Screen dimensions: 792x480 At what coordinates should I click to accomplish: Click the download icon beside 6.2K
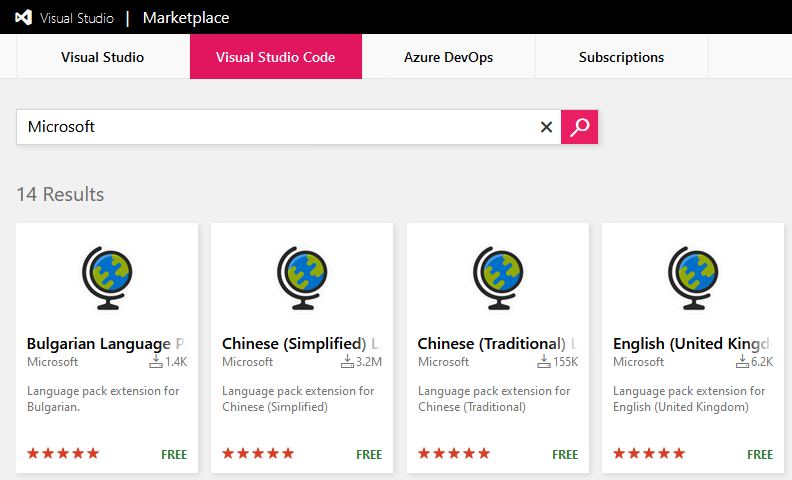(742, 361)
